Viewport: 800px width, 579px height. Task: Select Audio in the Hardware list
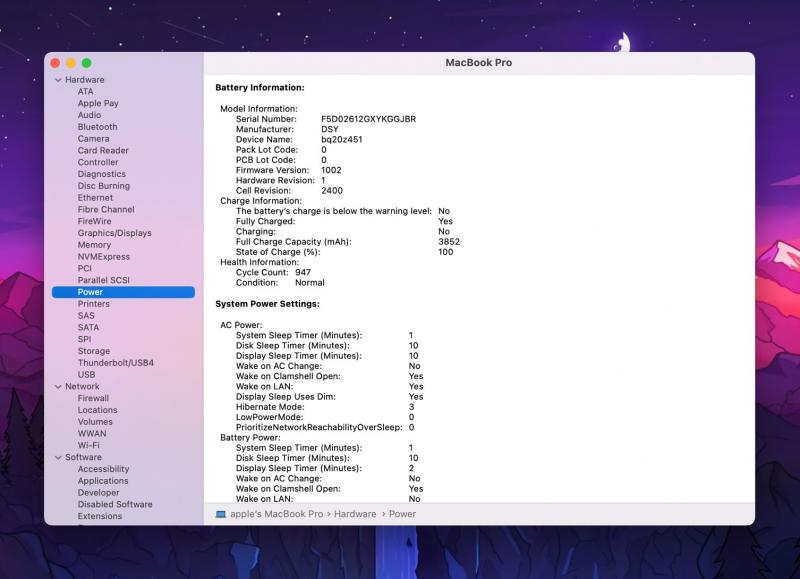89,115
